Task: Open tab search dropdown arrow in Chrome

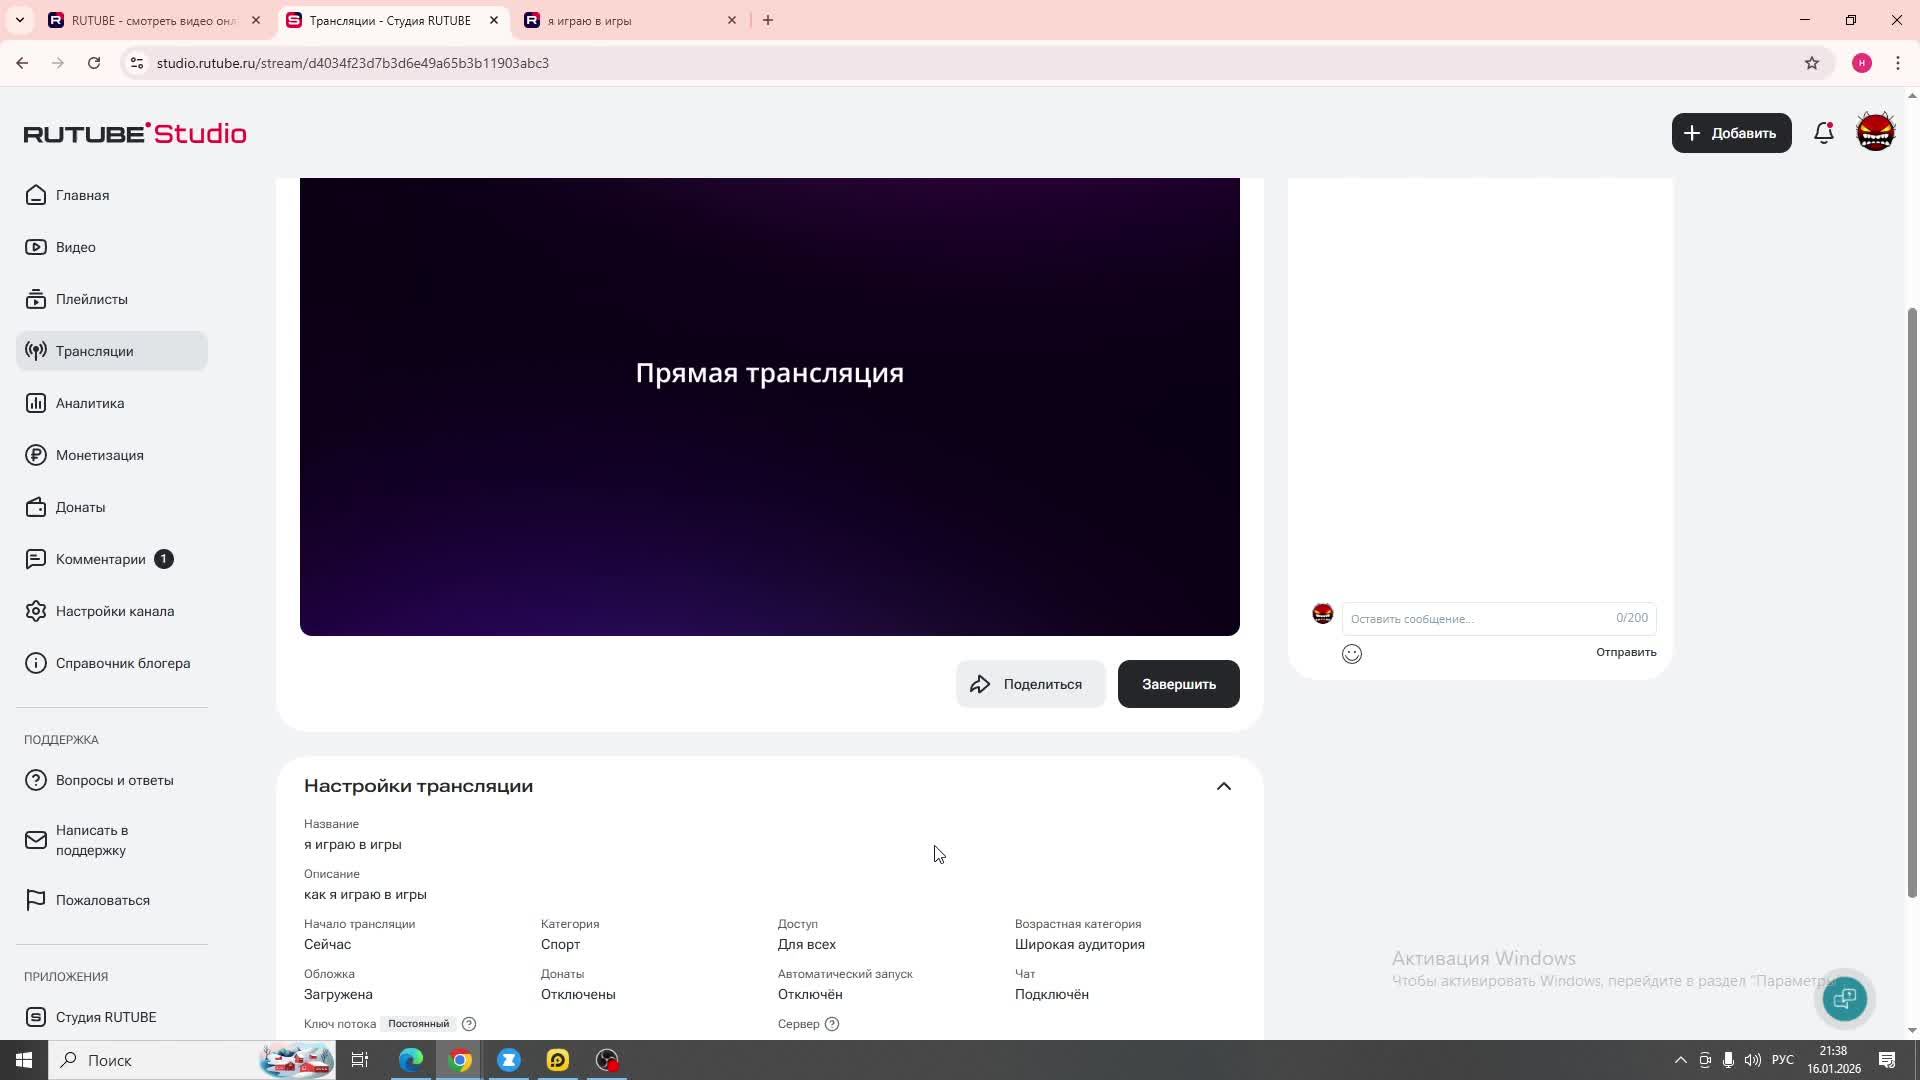Action: pyautogui.click(x=19, y=20)
